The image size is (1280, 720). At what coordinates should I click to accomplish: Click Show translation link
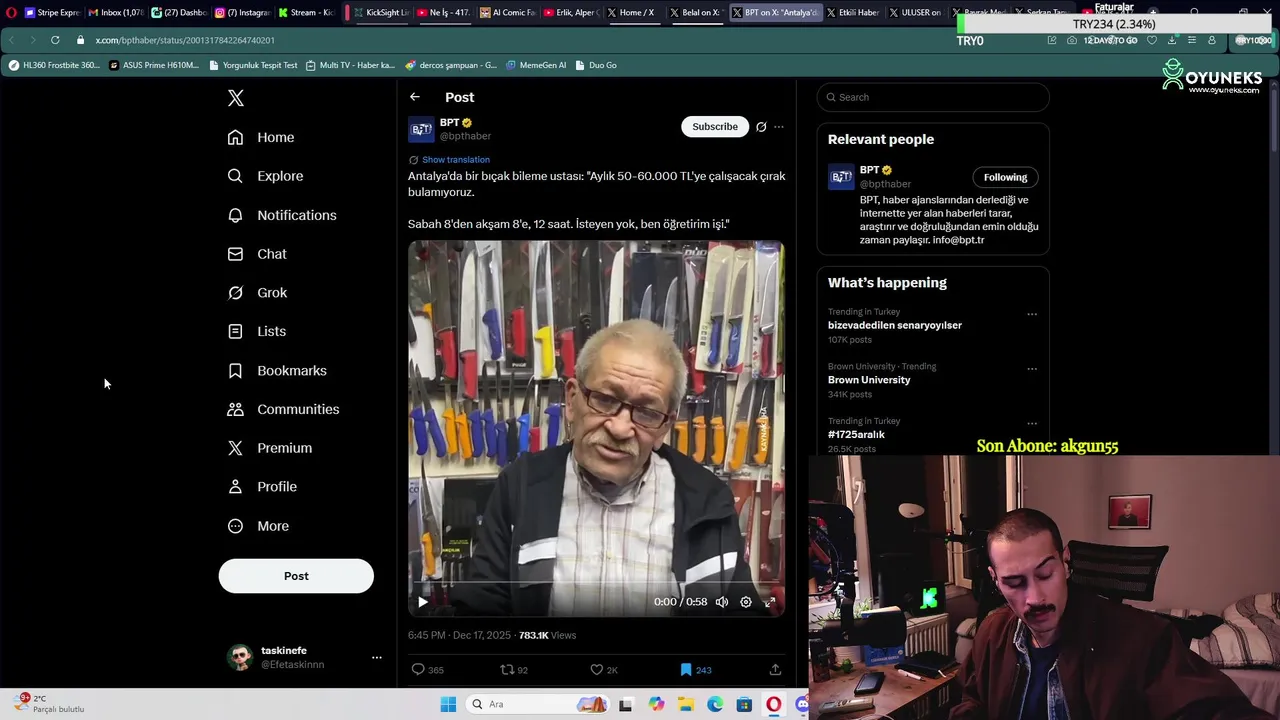click(456, 160)
